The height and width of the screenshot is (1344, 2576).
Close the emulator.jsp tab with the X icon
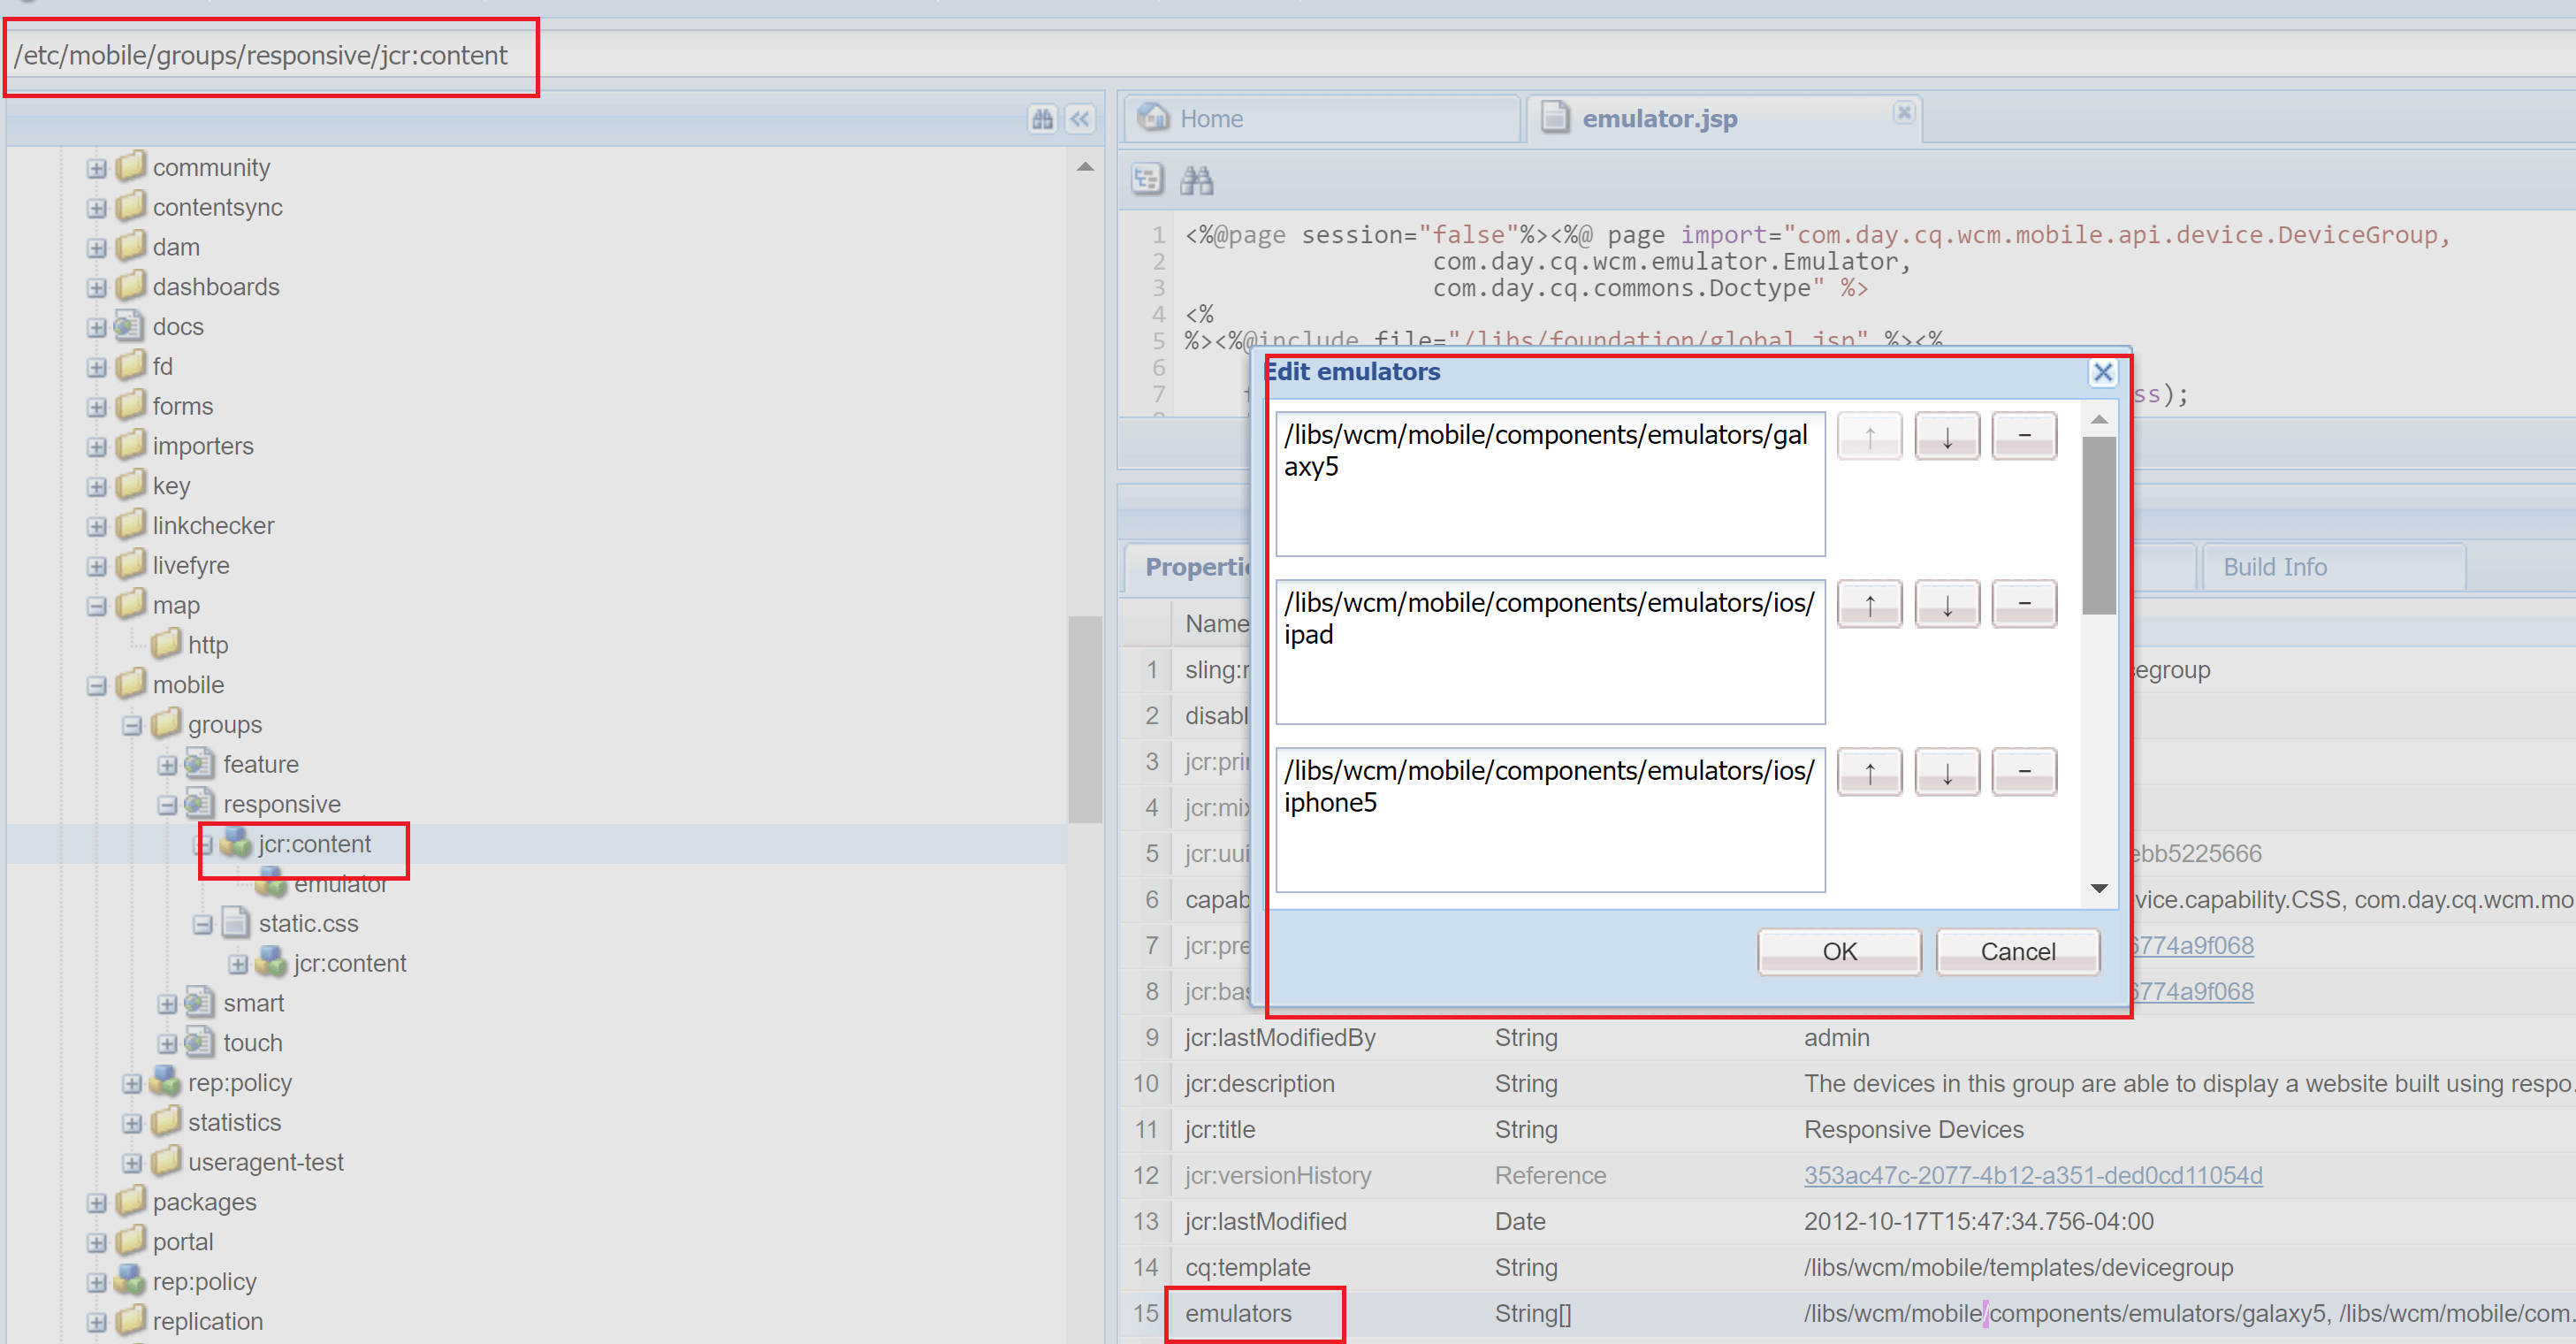click(1904, 112)
